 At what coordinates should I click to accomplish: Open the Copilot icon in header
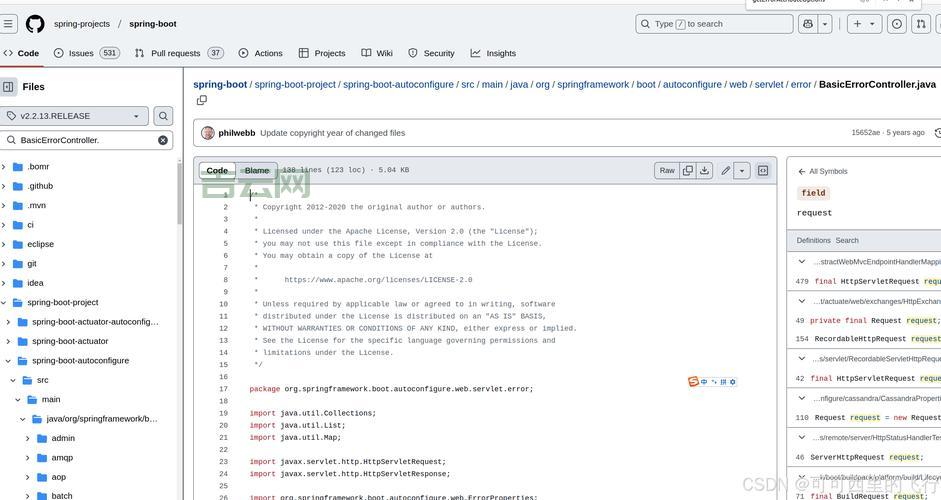(x=808, y=24)
